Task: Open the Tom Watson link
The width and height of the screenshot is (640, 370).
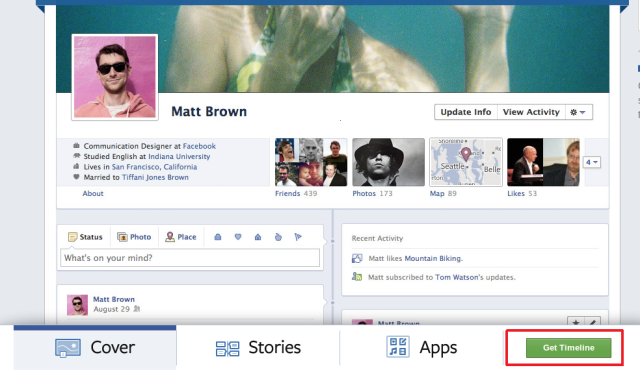Action: coord(456,277)
